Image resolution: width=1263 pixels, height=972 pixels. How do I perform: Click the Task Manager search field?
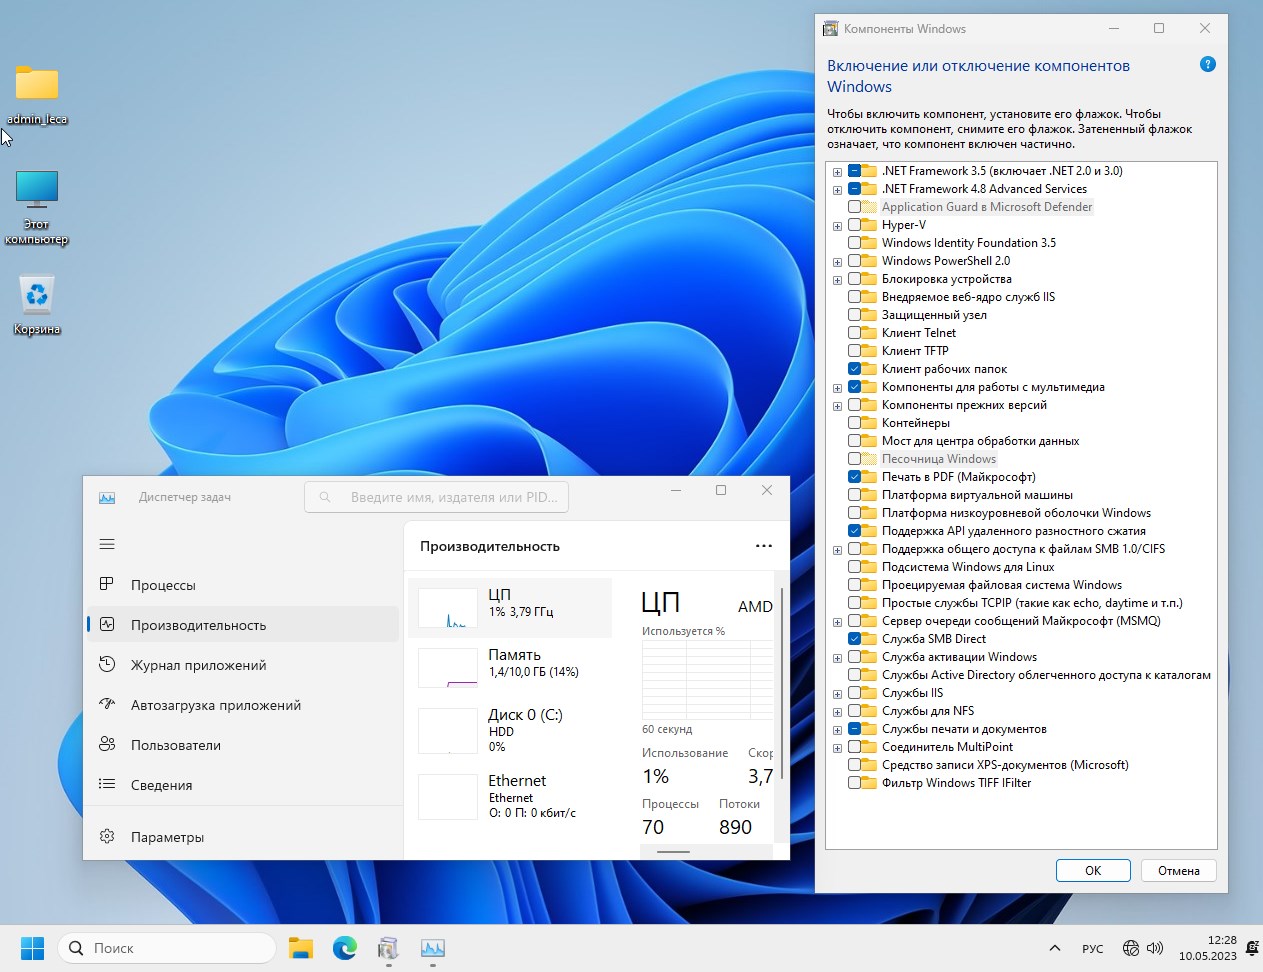[437, 497]
